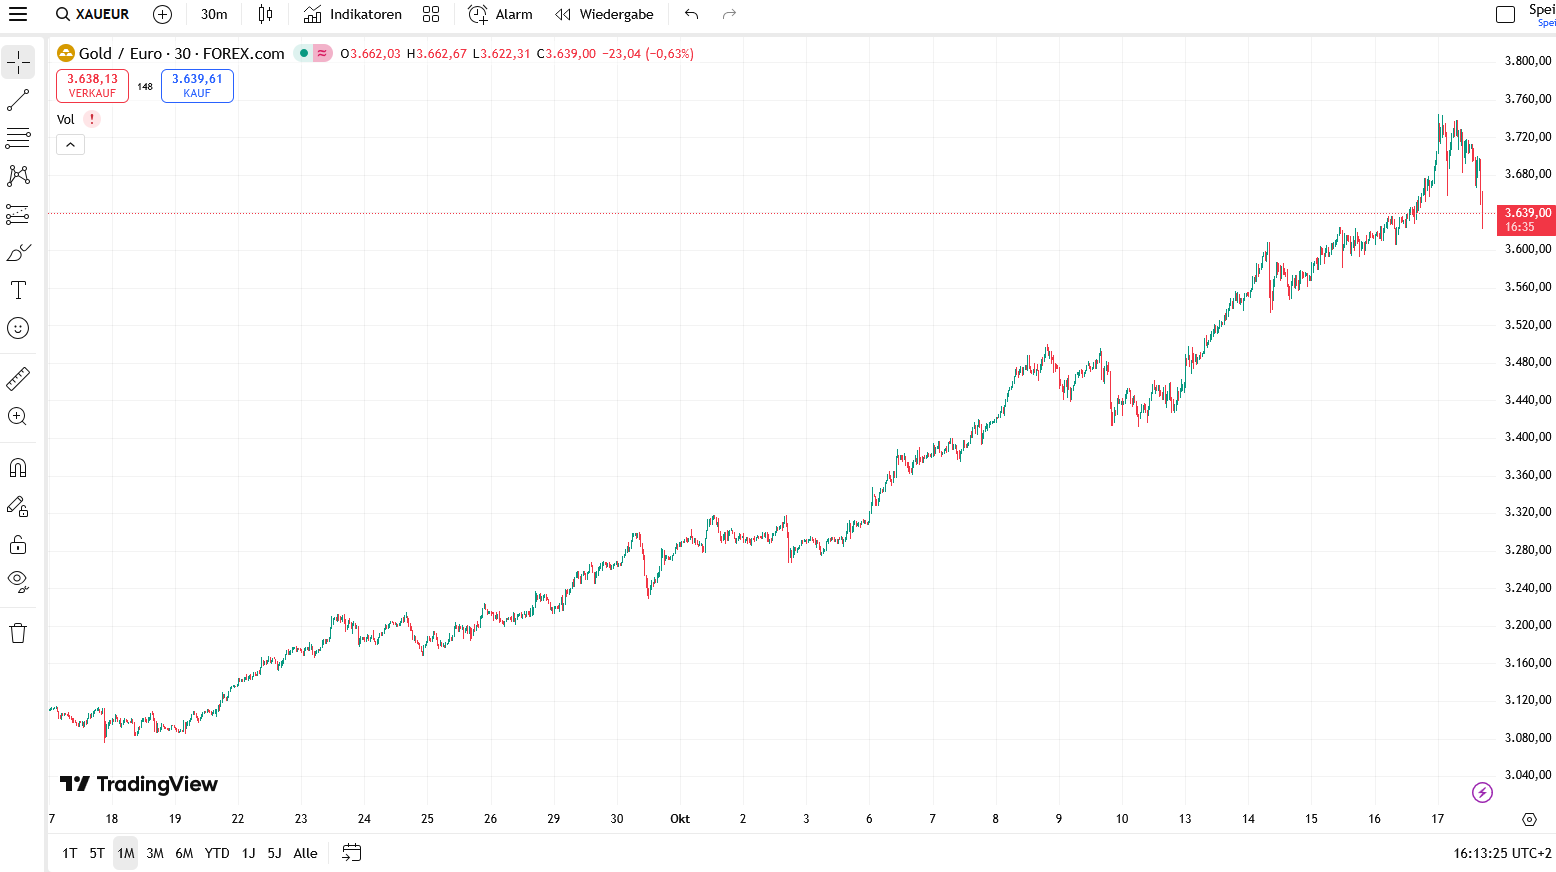
Task: Activate the zoom in tool
Action: (18, 416)
